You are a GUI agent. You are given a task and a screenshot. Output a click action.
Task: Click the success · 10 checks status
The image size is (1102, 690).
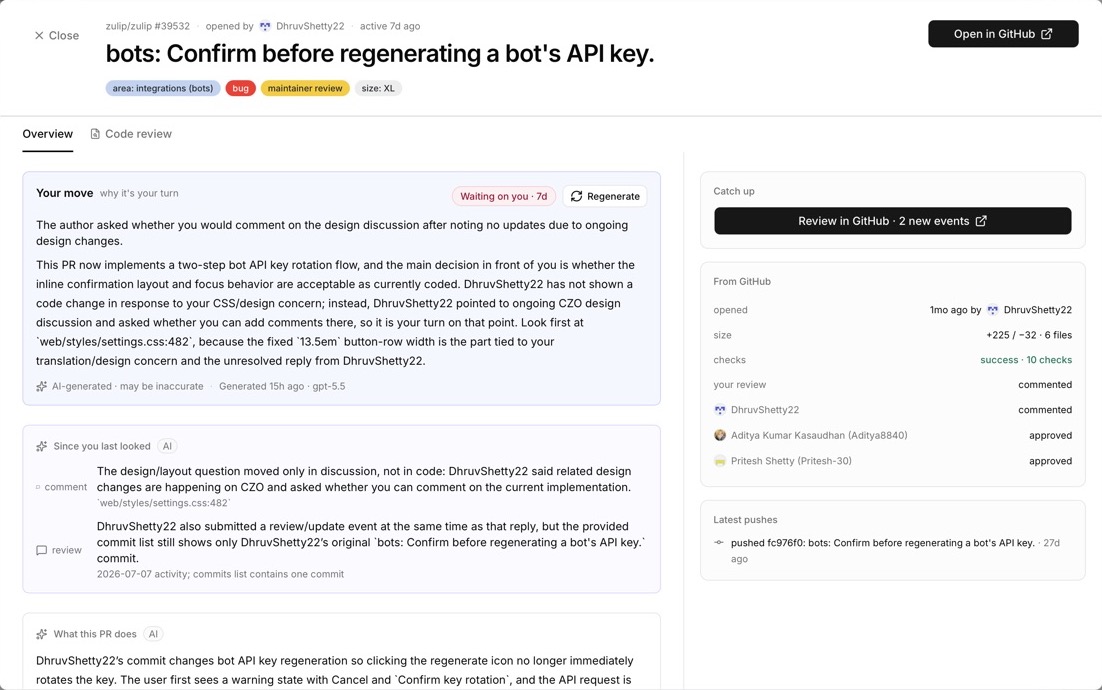pos(1026,360)
